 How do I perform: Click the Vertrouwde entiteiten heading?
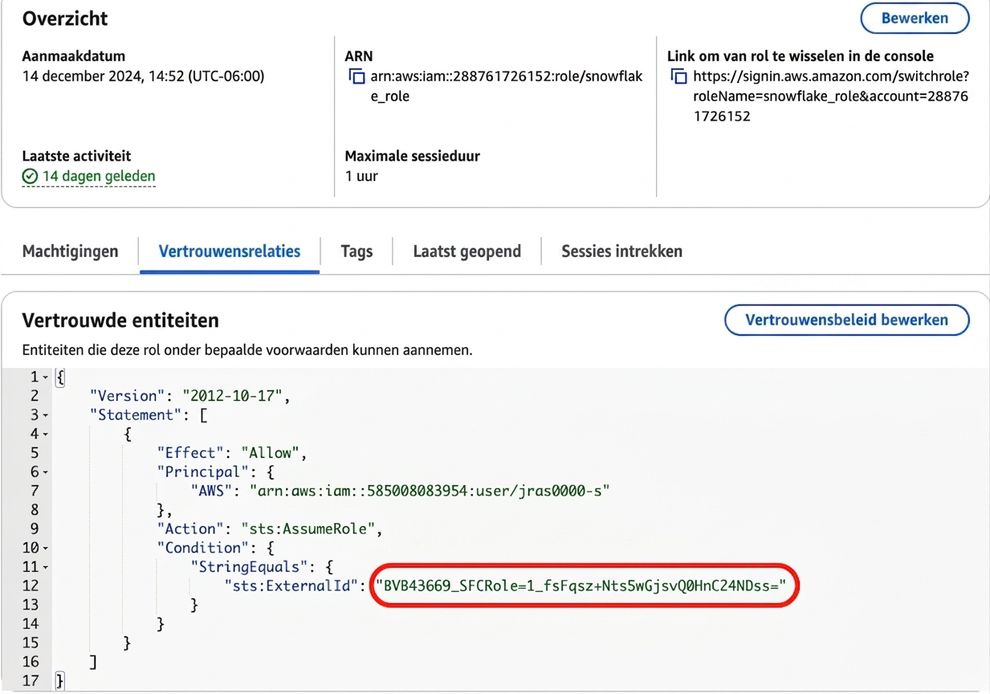coord(121,320)
